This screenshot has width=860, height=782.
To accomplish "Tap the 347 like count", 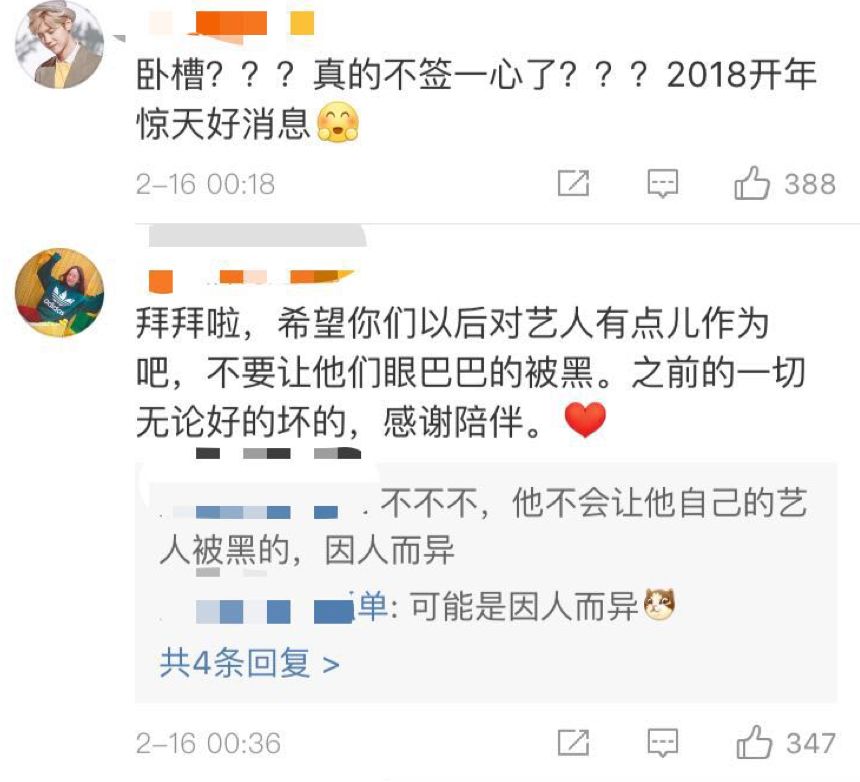I will coord(811,744).
